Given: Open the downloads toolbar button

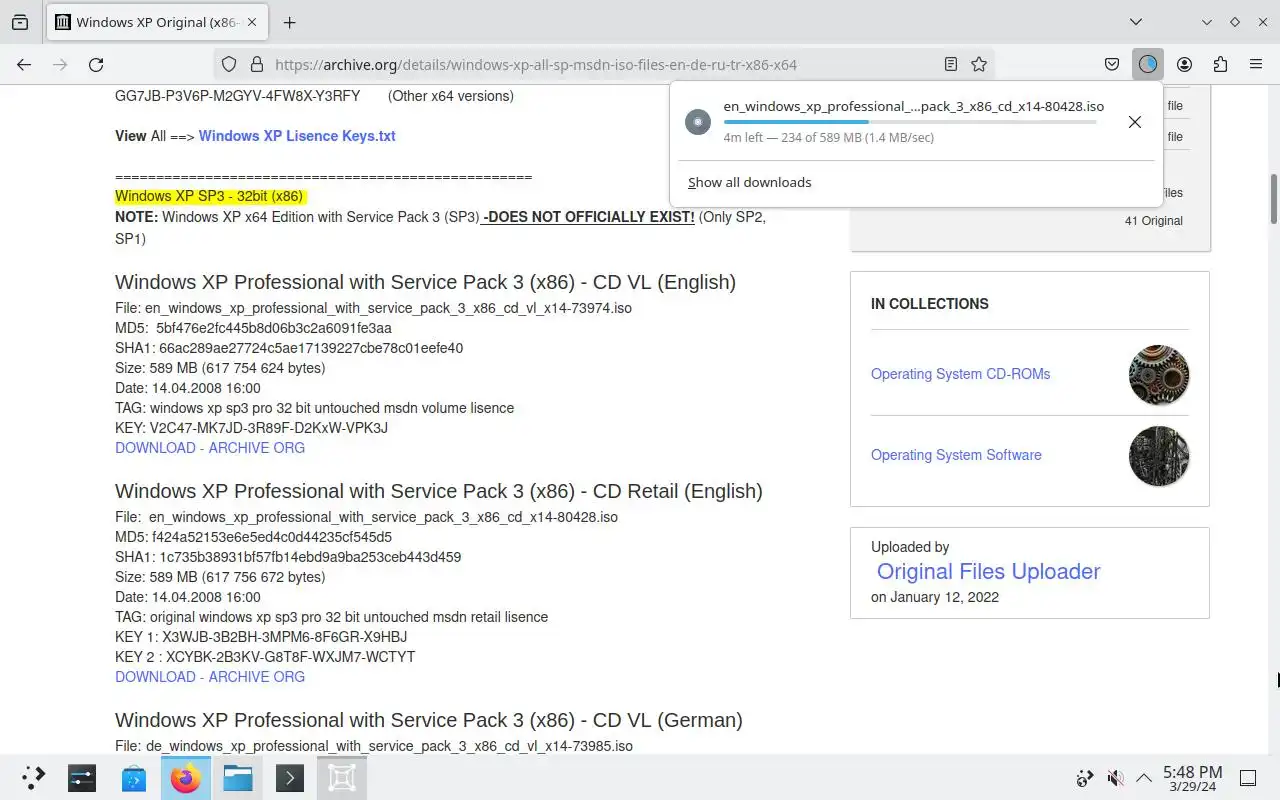Looking at the screenshot, I should pos(1147,64).
